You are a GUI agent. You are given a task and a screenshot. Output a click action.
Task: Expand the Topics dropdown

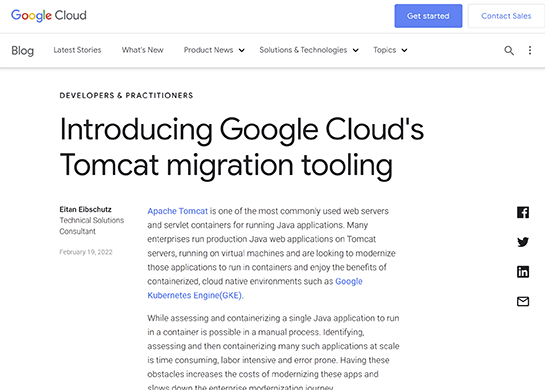(390, 50)
